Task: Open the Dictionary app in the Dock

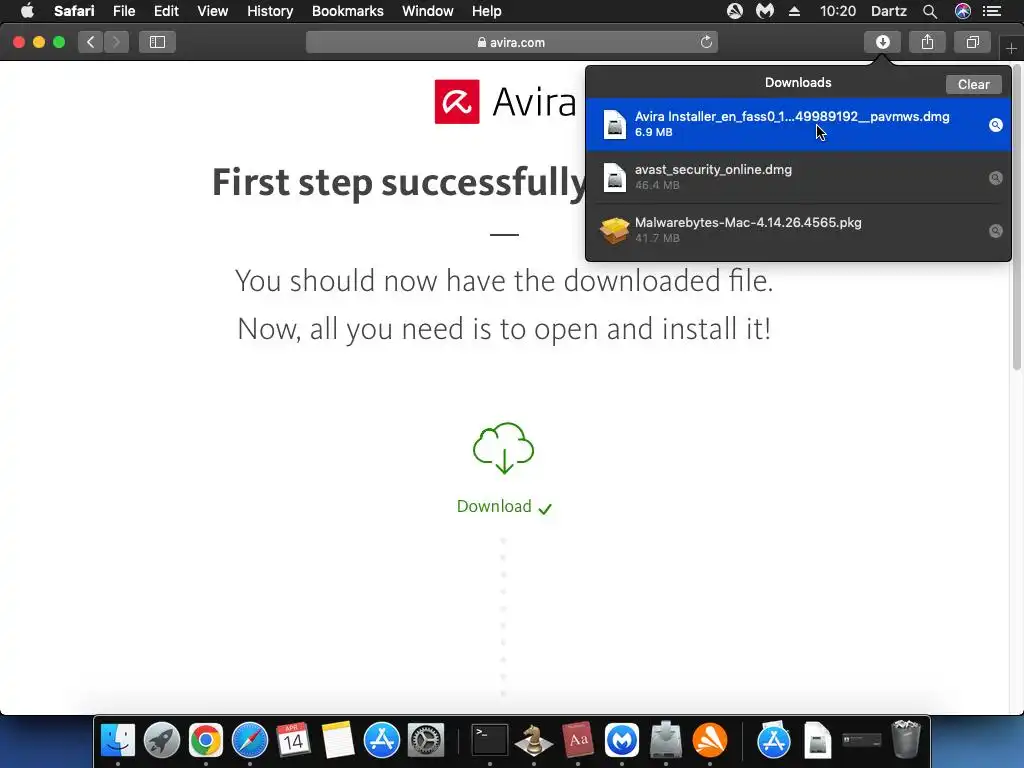Action: click(578, 740)
